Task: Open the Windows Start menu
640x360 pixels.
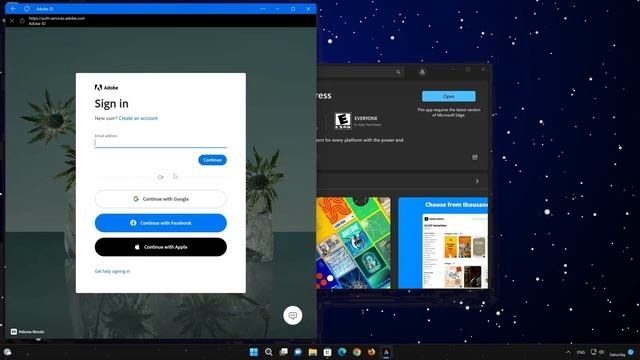Action: click(x=253, y=352)
